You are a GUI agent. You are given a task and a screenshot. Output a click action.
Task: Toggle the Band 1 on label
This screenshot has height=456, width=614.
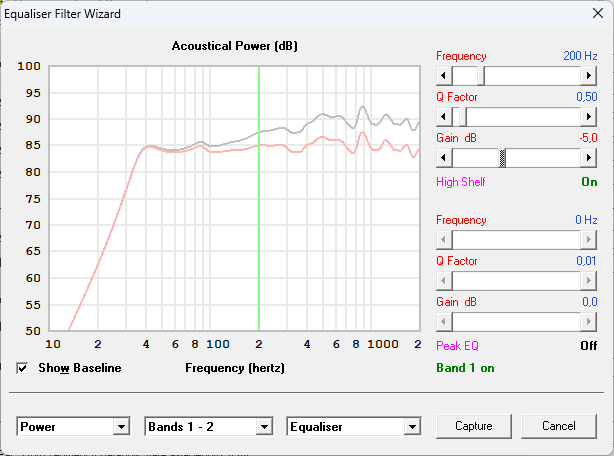pos(465,368)
